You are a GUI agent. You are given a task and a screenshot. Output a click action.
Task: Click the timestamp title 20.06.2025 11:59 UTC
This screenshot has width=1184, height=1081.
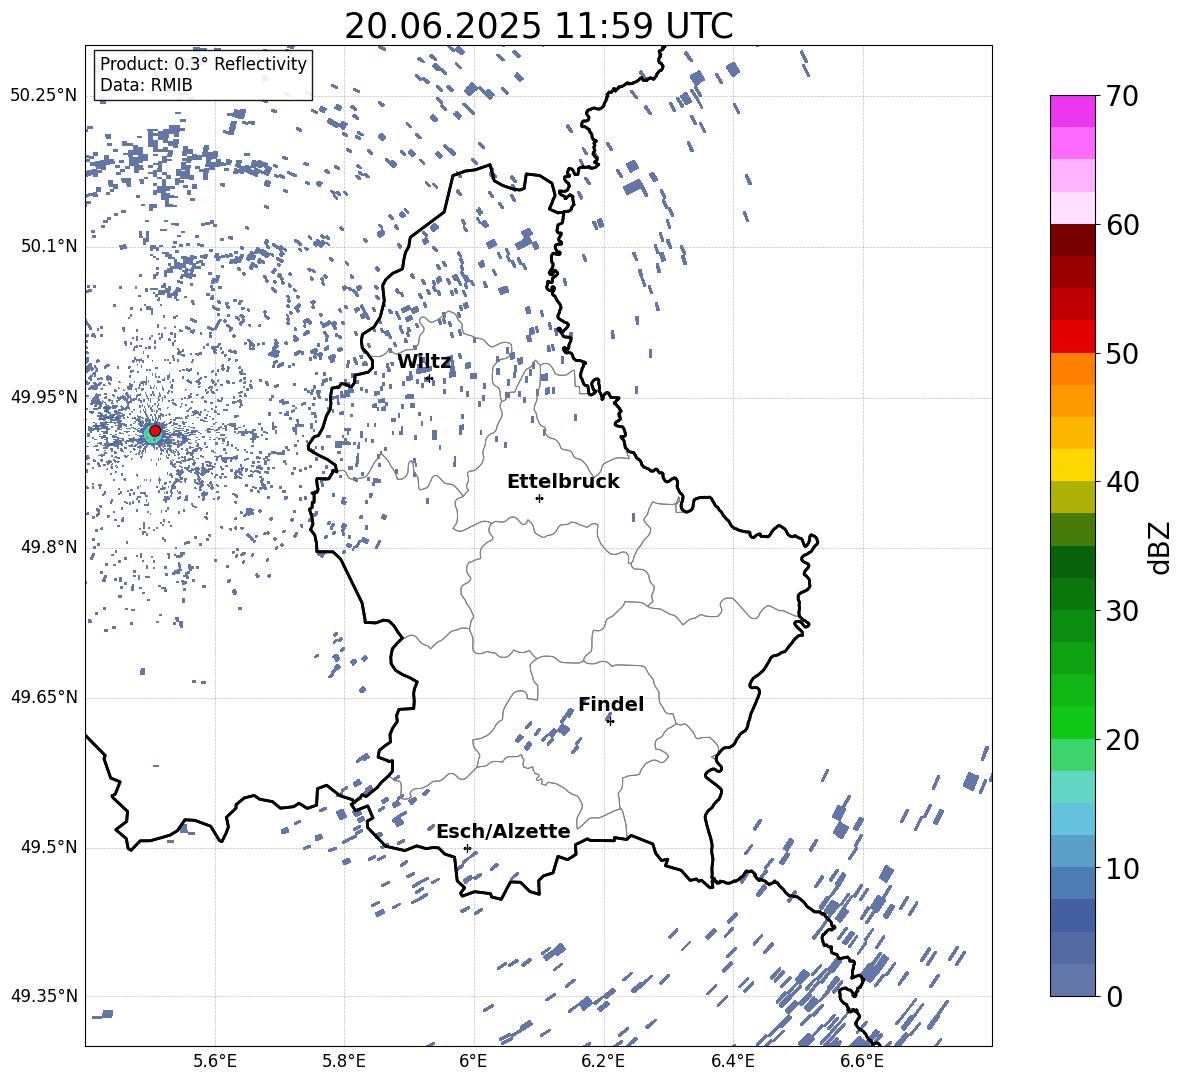538,26
